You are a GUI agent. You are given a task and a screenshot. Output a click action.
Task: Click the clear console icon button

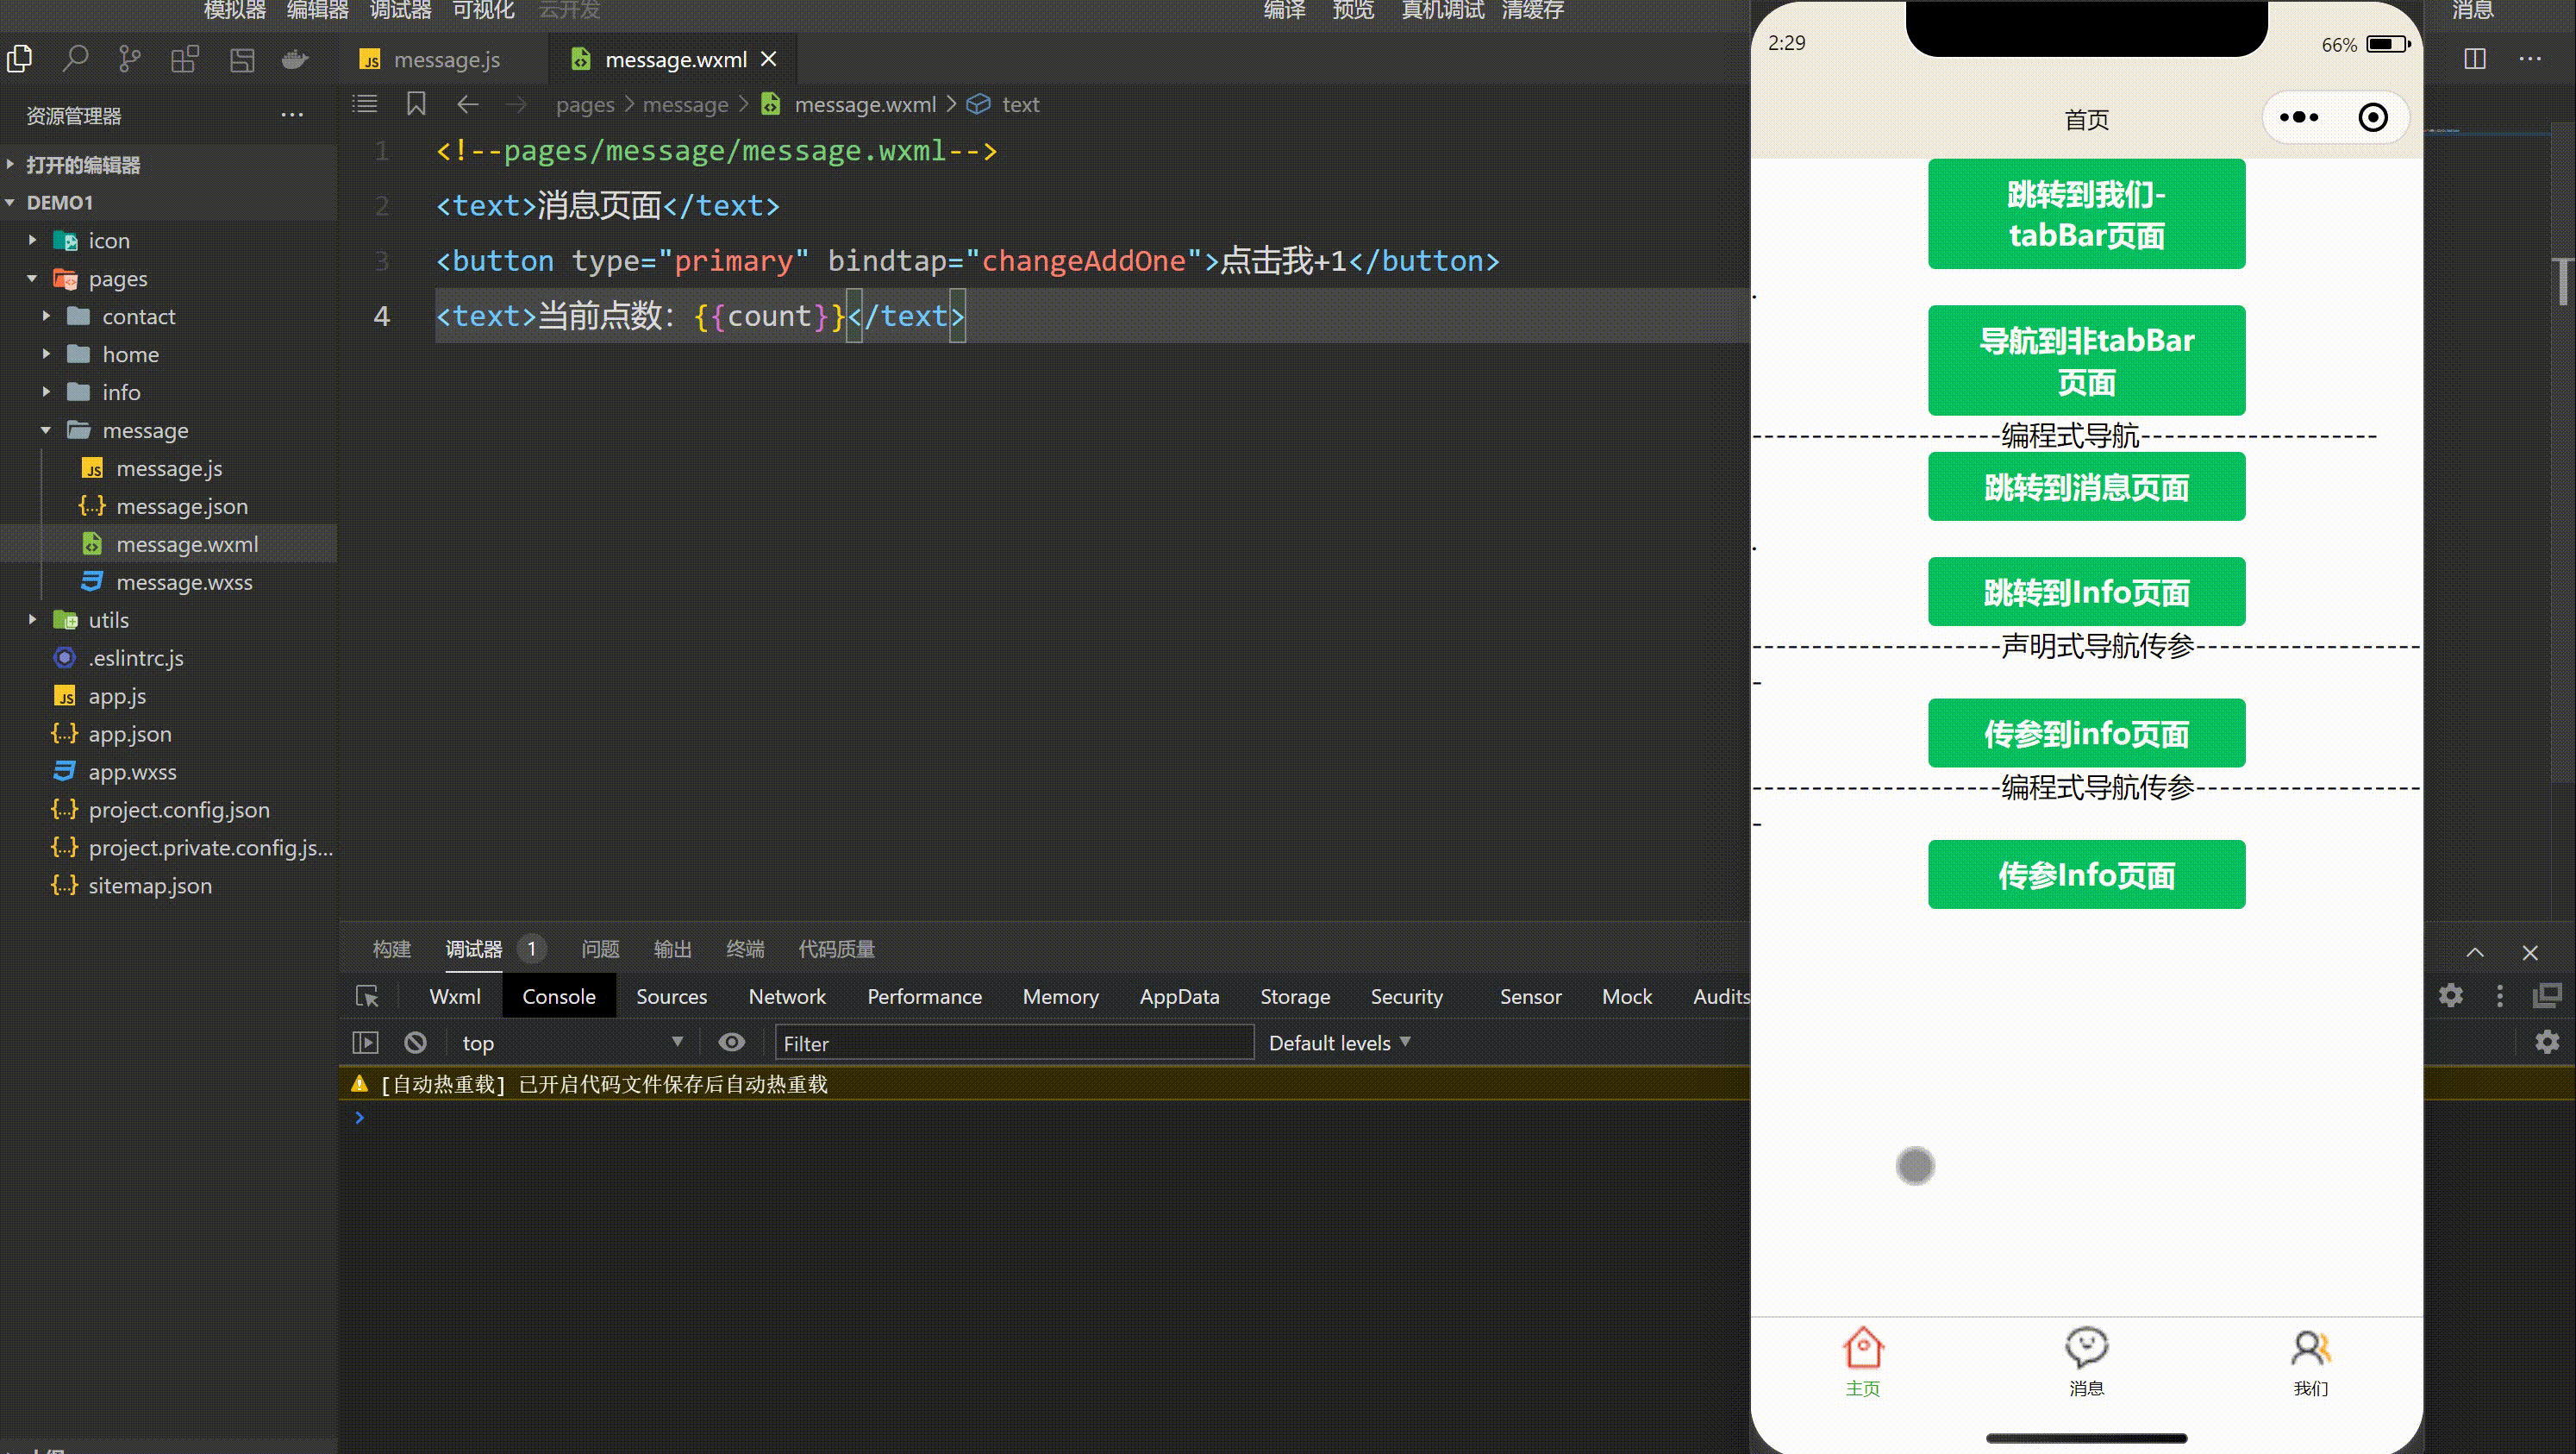pyautogui.click(x=416, y=1042)
